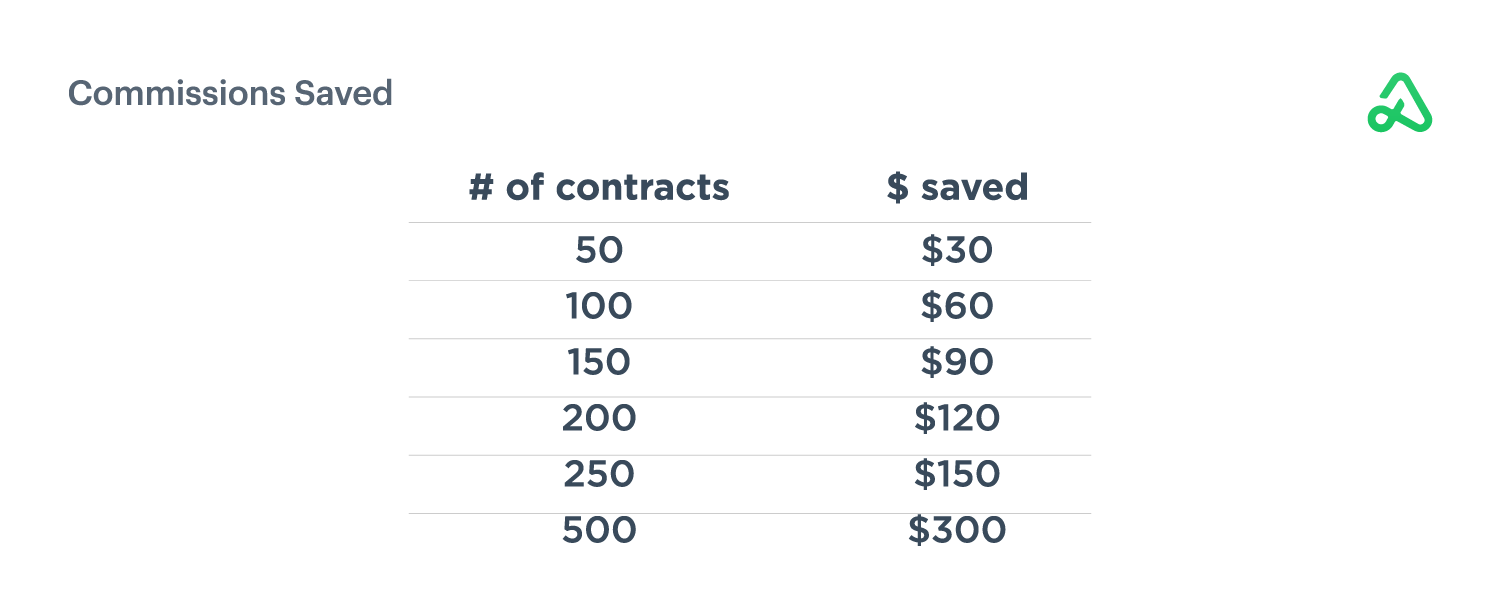Click the 50 contracts cell
This screenshot has width=1500, height=616.
tap(599, 250)
